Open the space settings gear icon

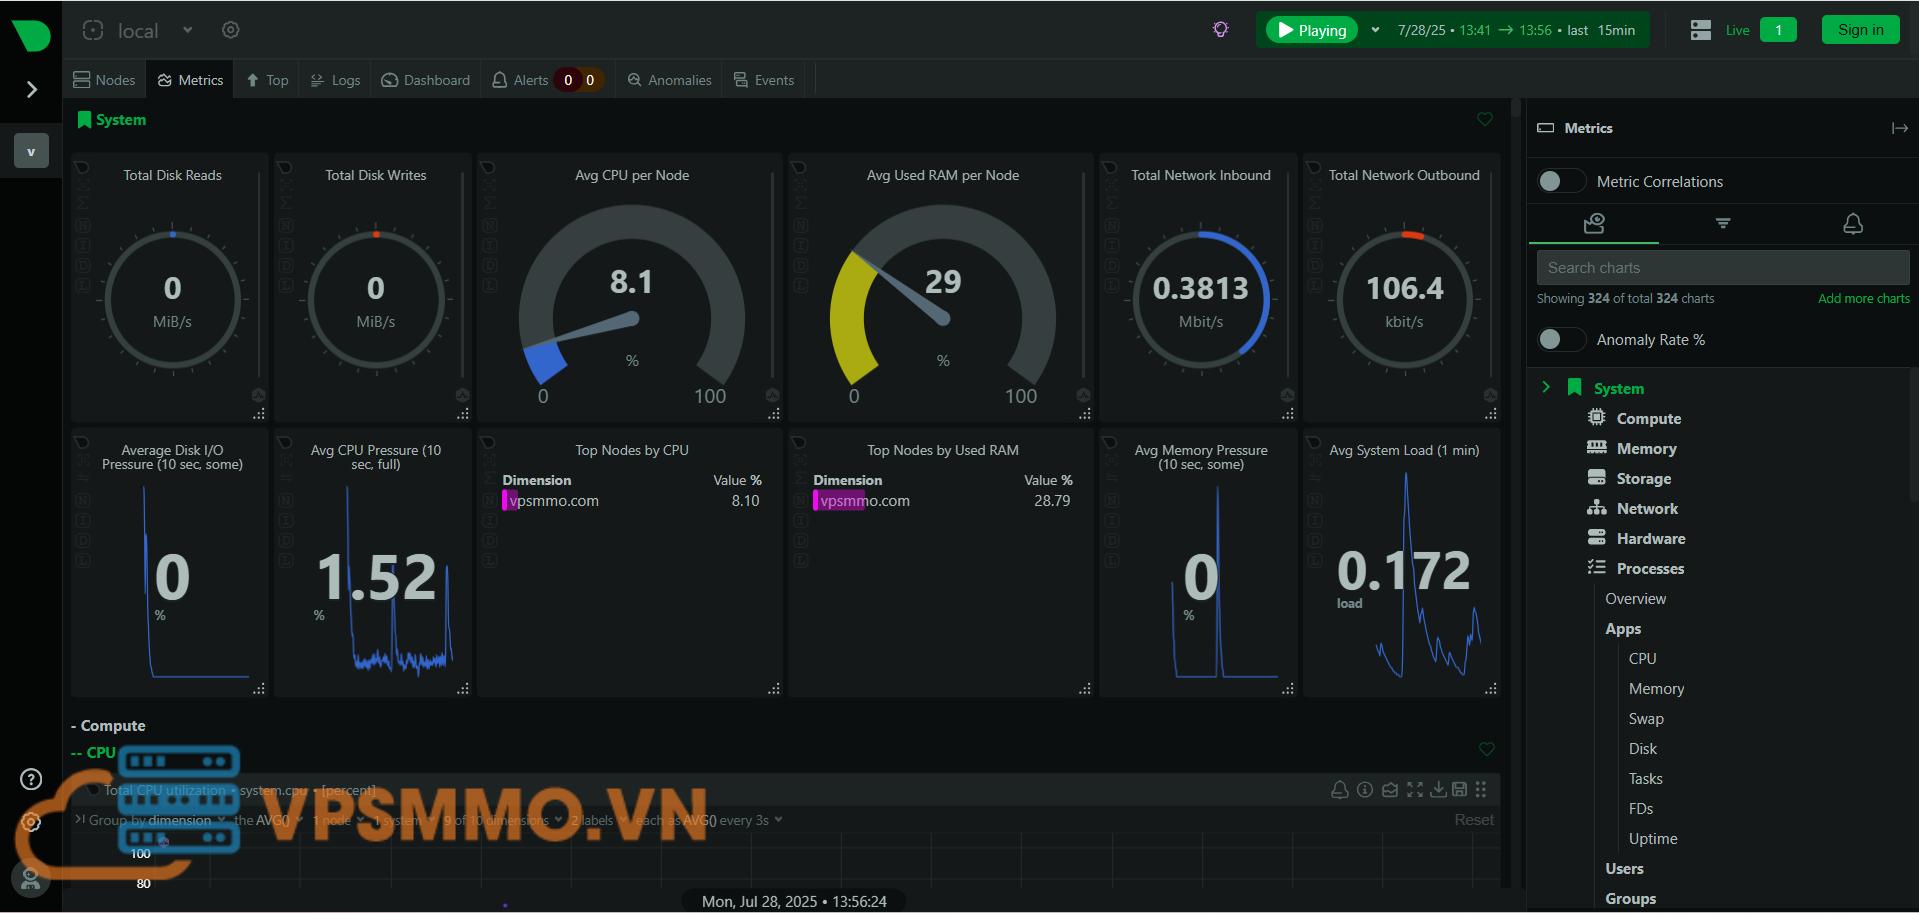(x=230, y=30)
